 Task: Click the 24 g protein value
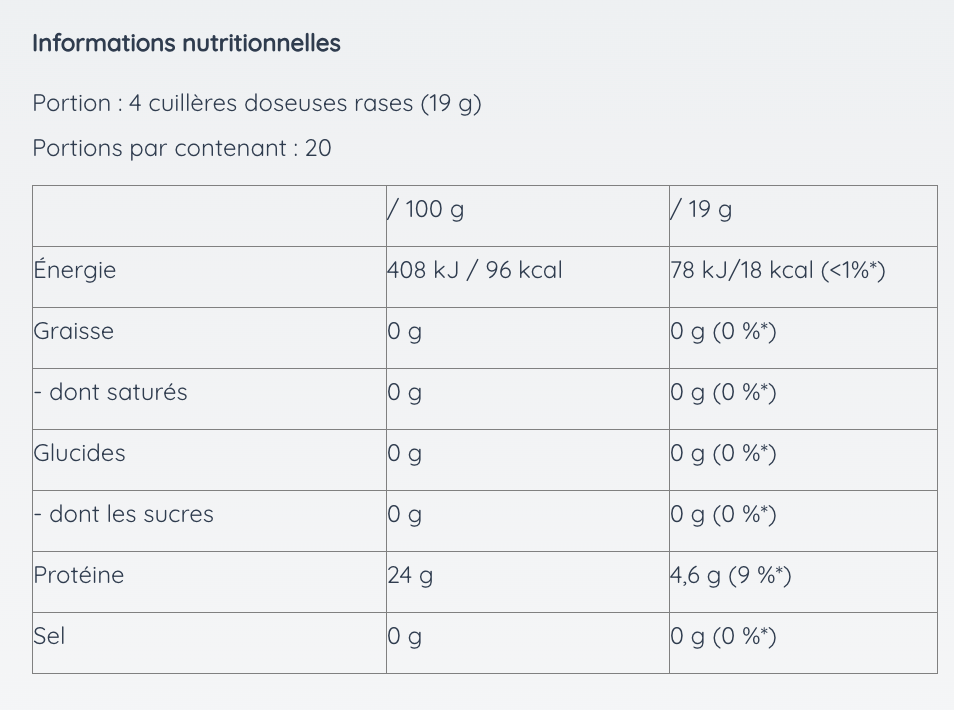410,575
